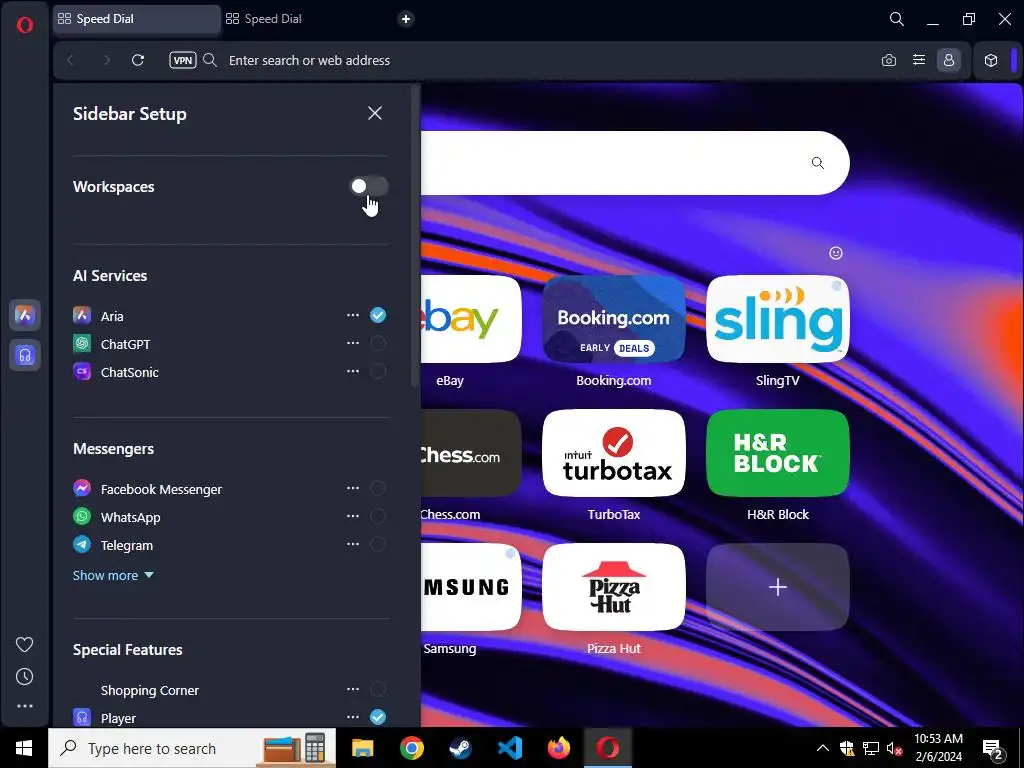Image resolution: width=1024 pixels, height=768 pixels.
Task: Open the Chess.com speed dial tile
Action: [471, 453]
